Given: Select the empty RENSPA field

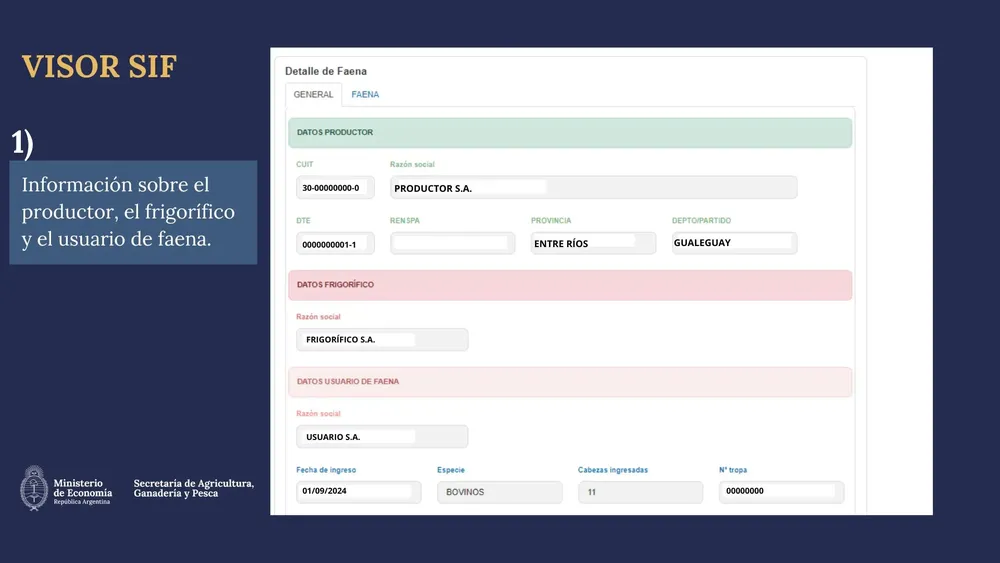Looking at the screenshot, I should [x=452, y=243].
